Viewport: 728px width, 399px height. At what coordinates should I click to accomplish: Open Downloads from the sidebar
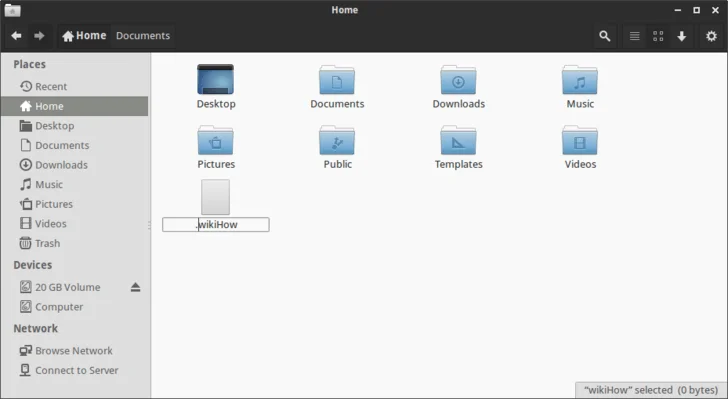(74, 164)
